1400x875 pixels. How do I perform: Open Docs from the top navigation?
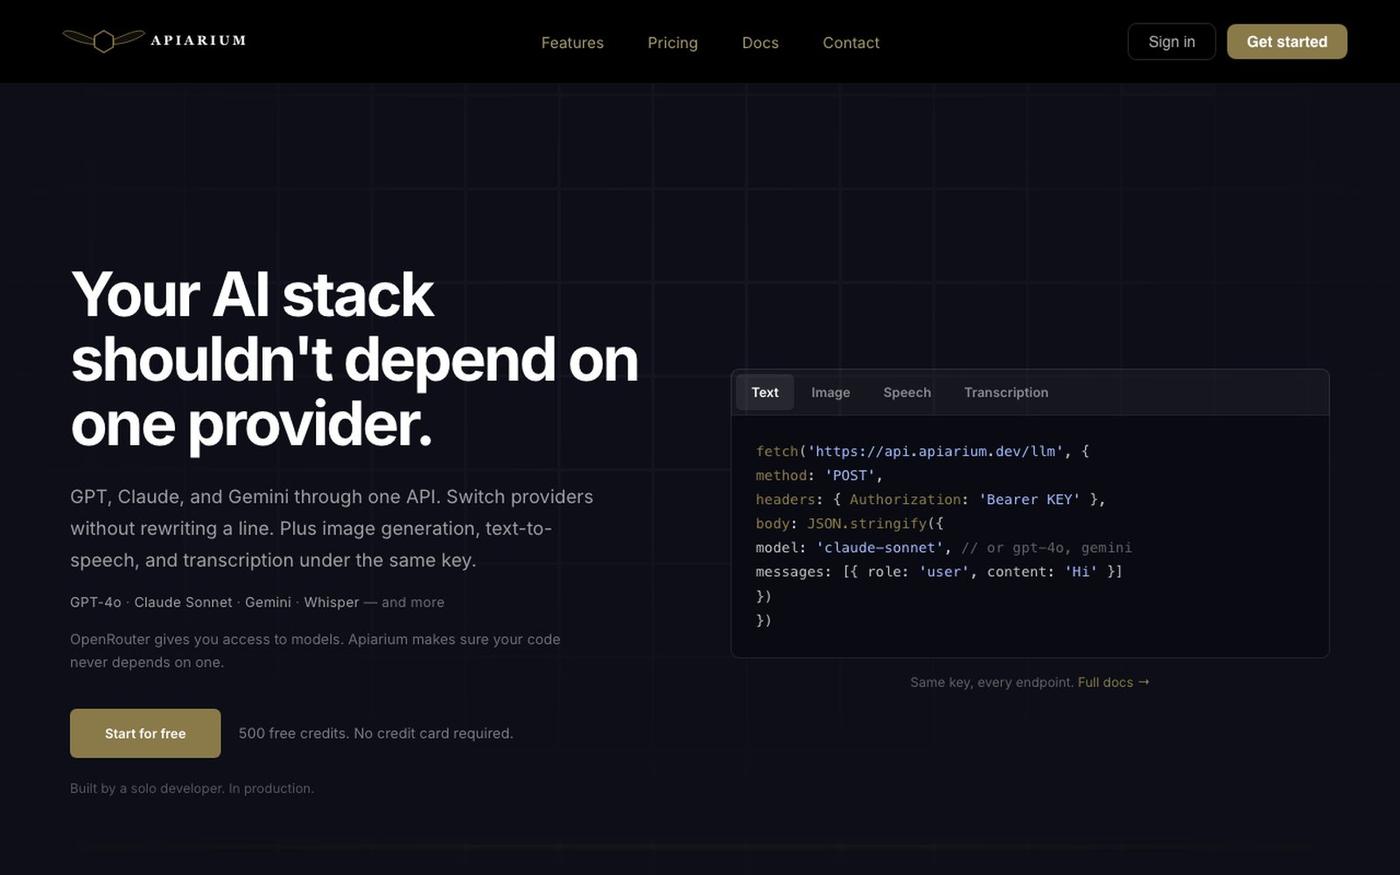pos(760,42)
